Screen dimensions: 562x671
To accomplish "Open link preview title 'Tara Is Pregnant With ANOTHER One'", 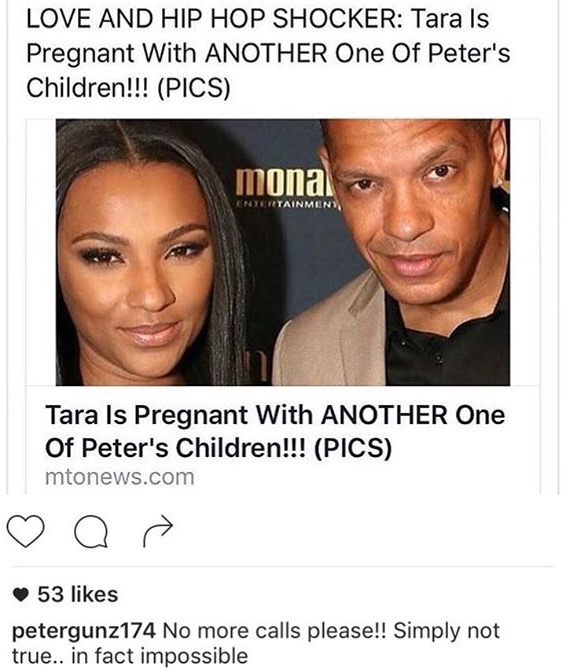I will tap(275, 415).
